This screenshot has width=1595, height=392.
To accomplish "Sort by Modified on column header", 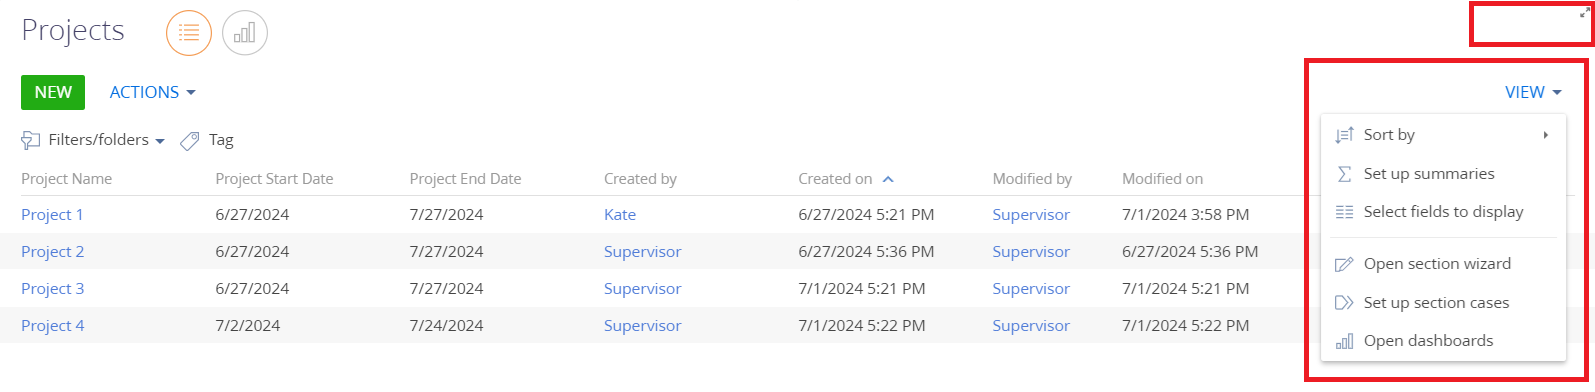I will tap(1162, 179).
